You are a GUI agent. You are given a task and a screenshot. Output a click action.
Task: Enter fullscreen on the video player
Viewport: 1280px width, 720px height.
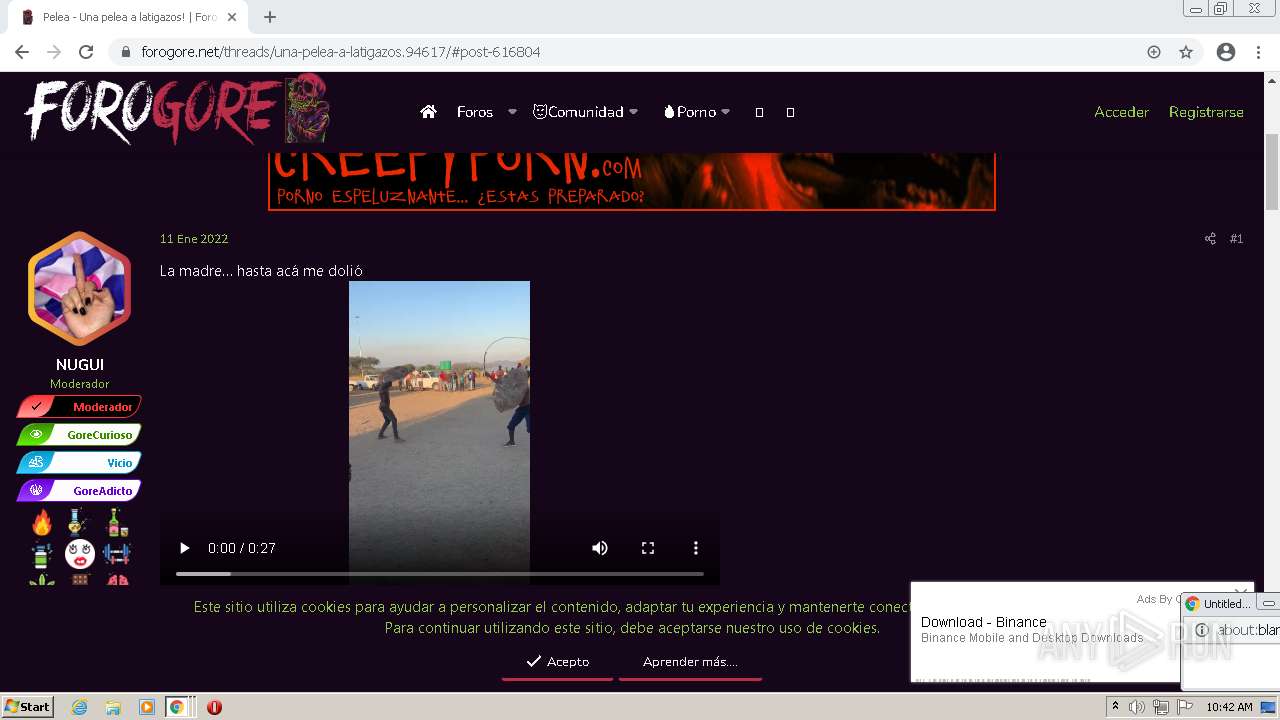tap(648, 548)
